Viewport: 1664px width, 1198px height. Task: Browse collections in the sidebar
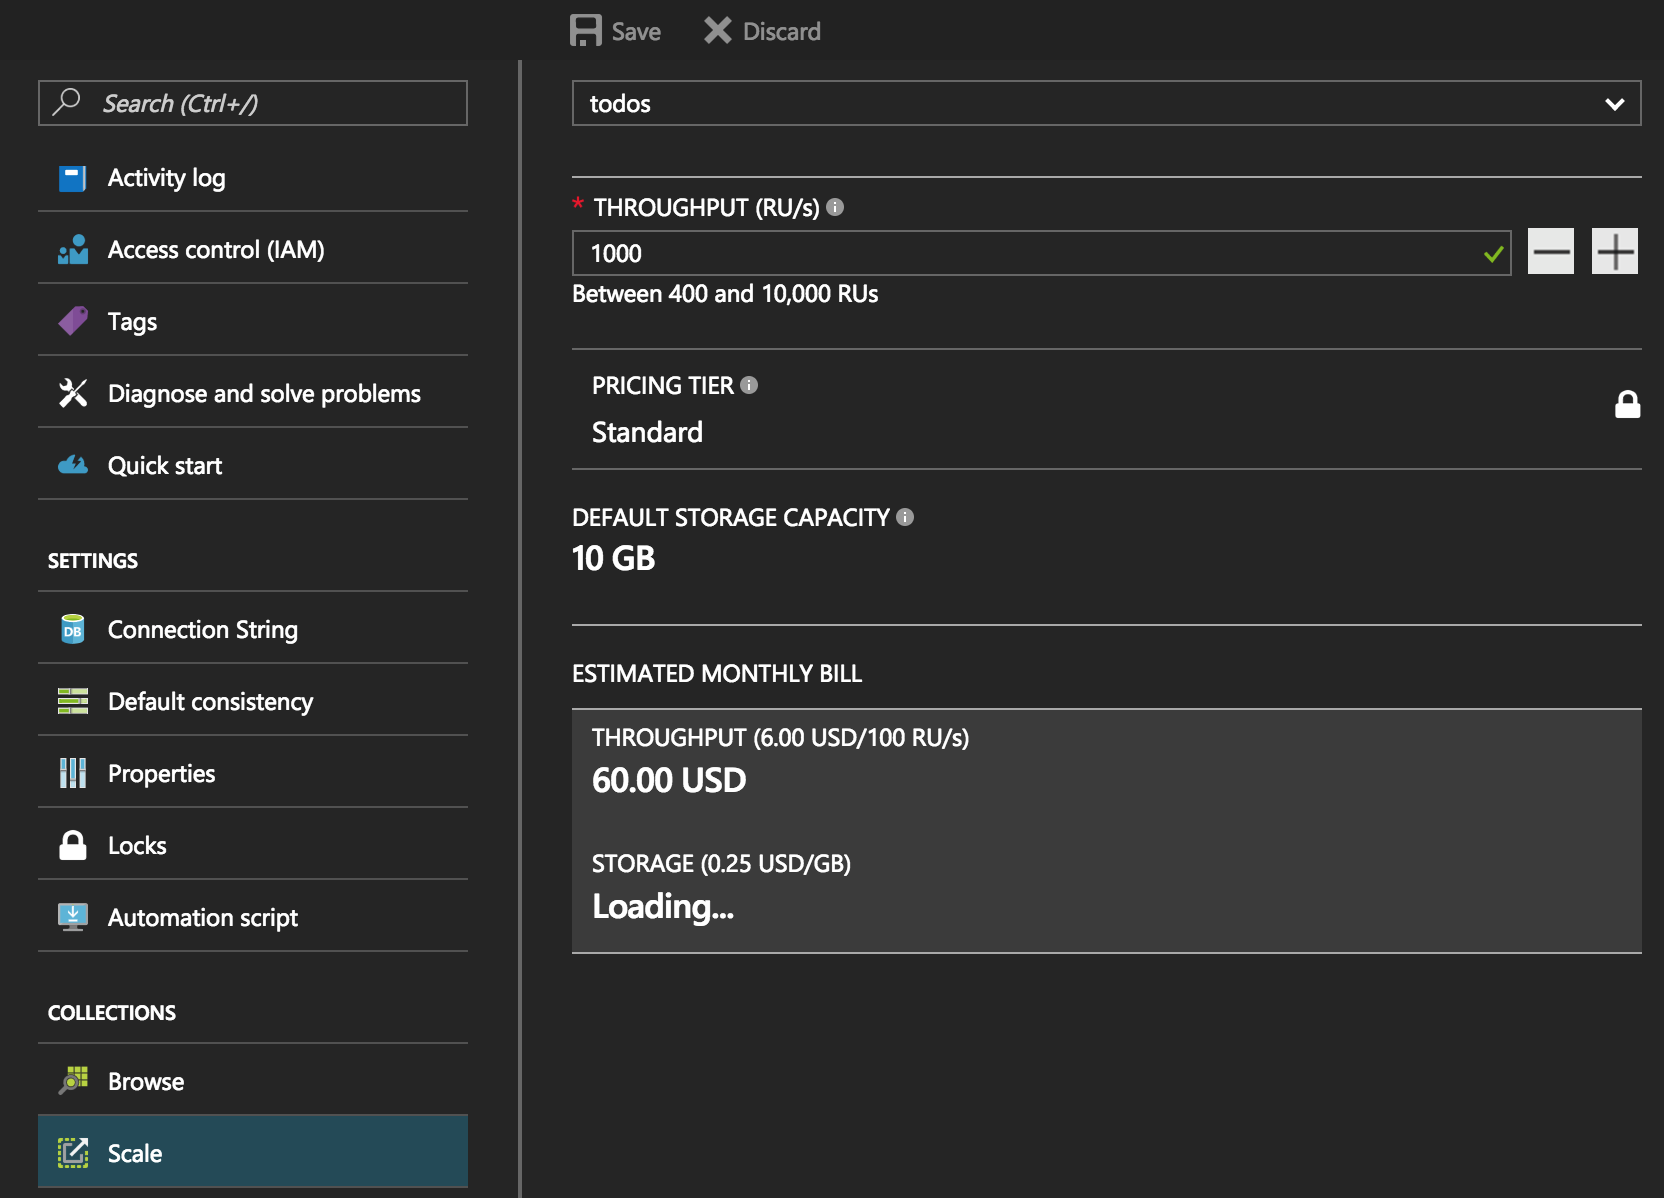coord(146,1082)
